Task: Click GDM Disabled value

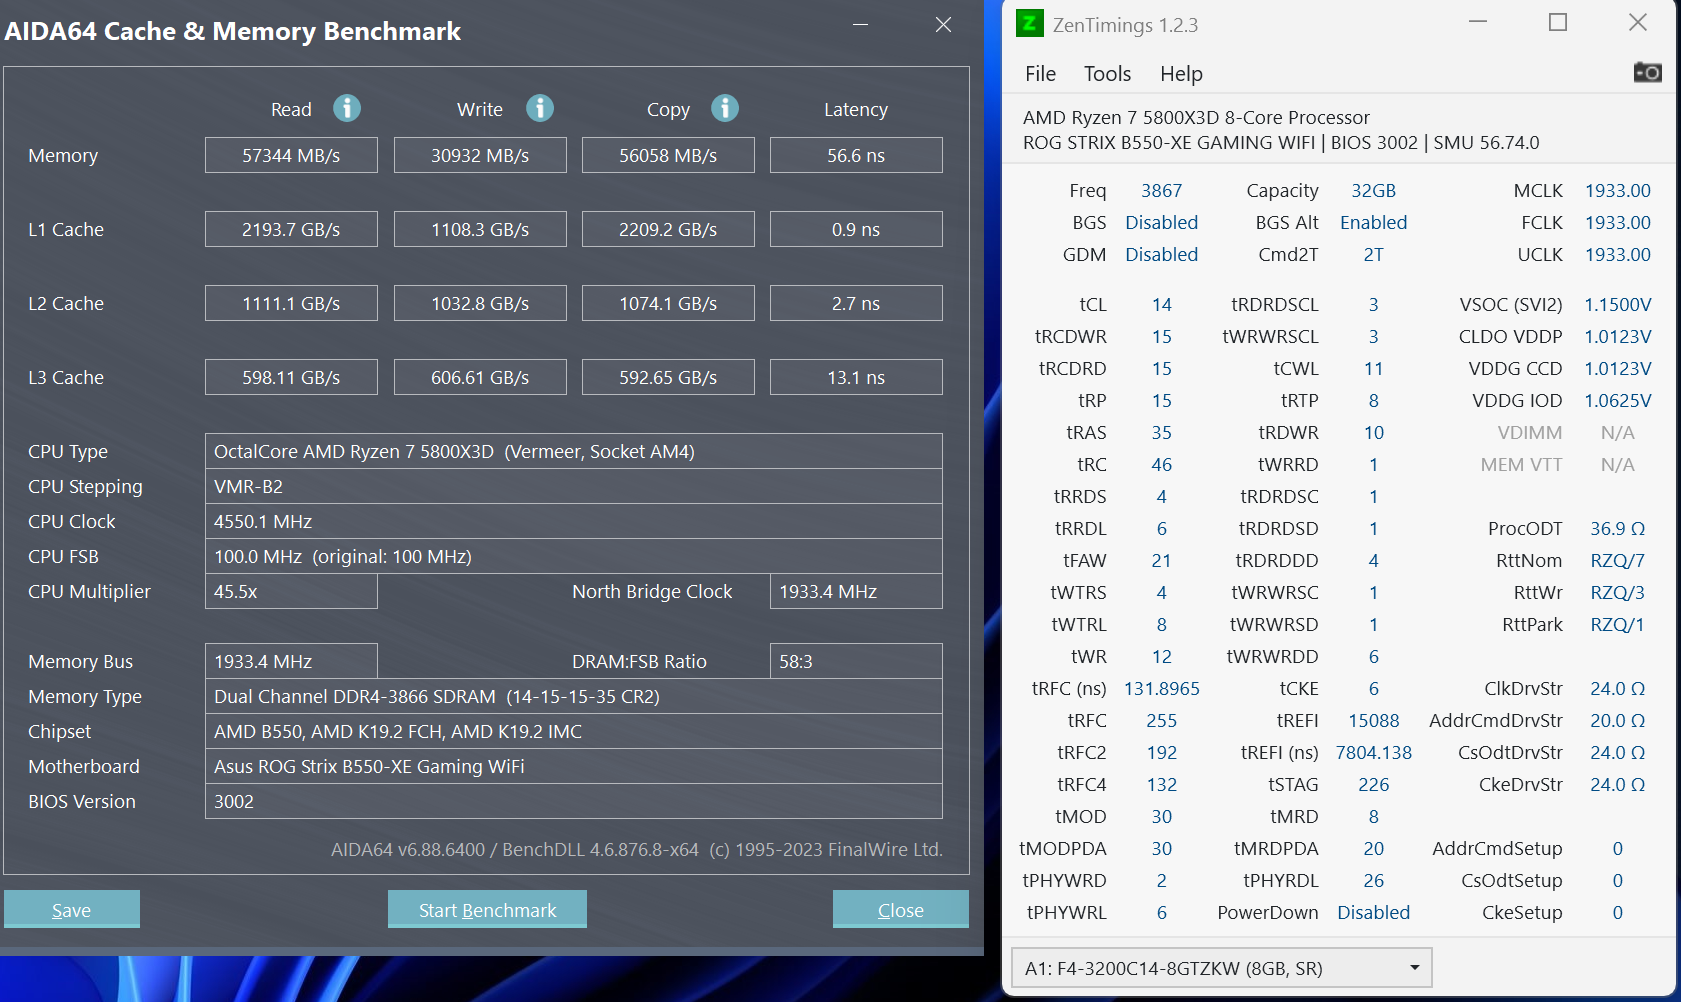Action: pos(1161,254)
